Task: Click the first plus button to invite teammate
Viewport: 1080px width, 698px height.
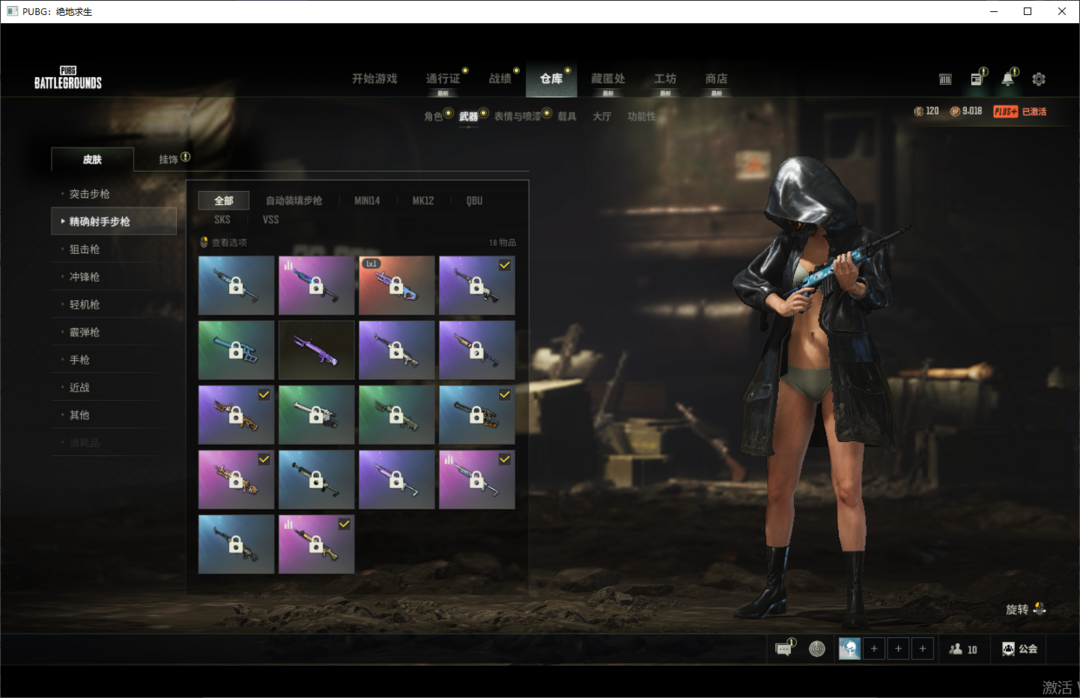Action: pyautogui.click(x=874, y=649)
